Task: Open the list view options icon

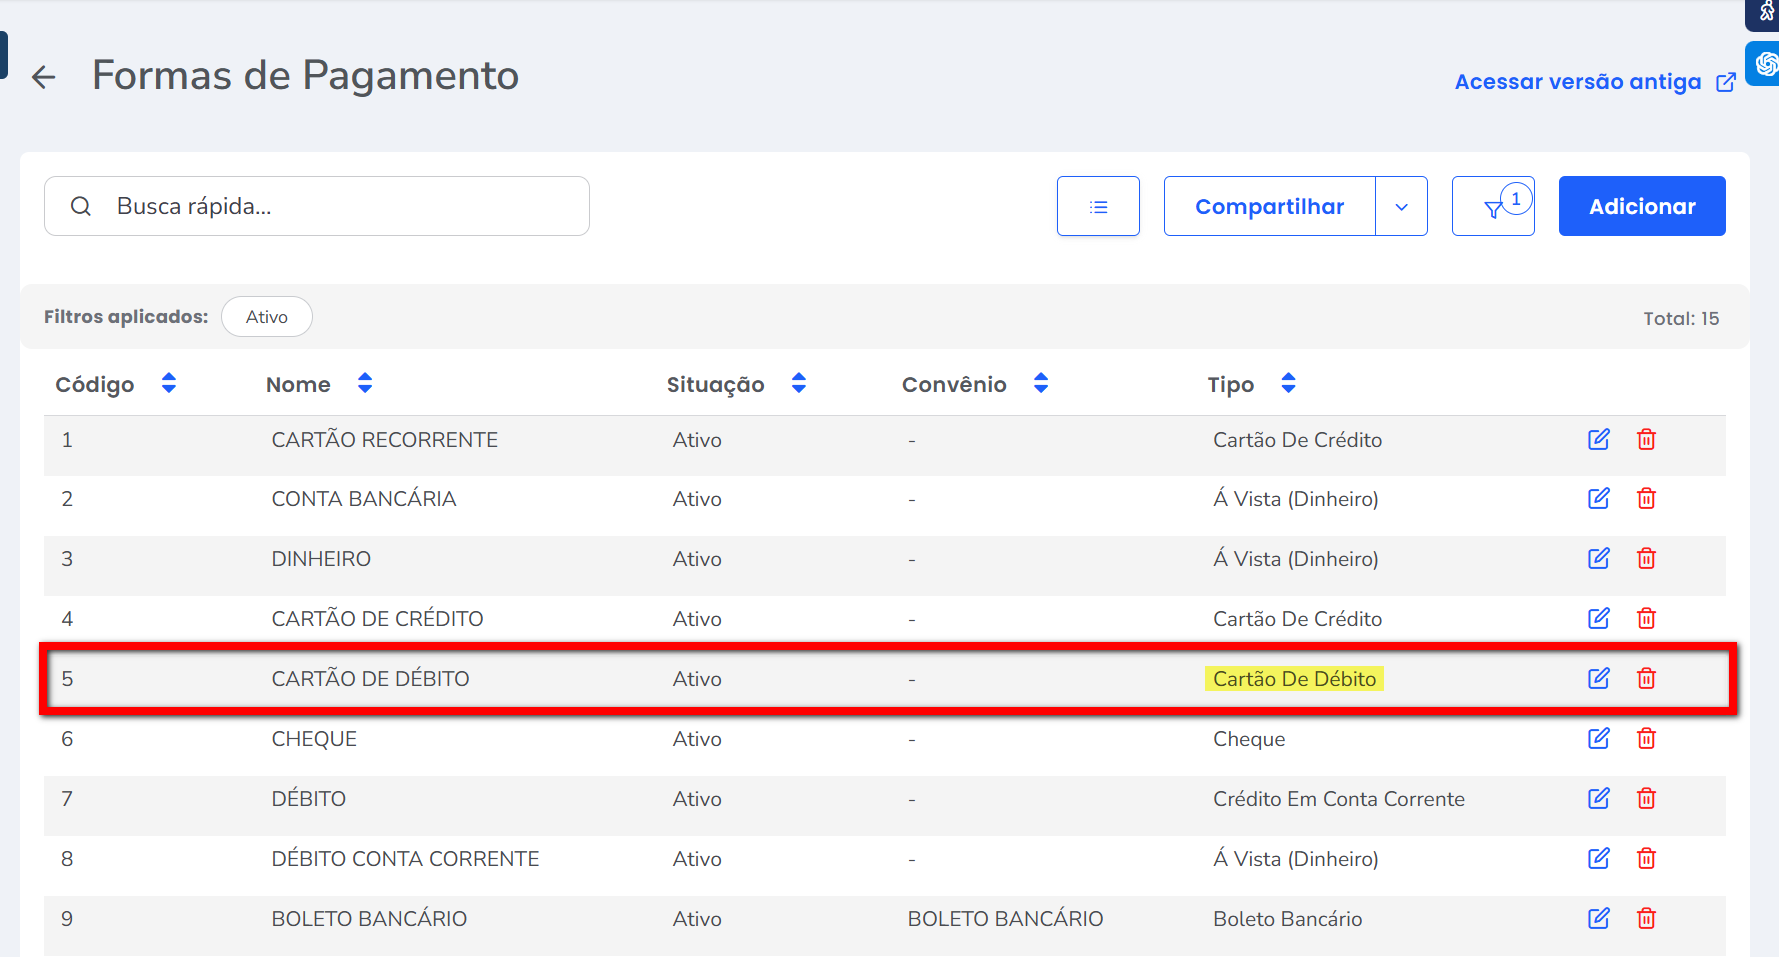Action: [x=1098, y=207]
